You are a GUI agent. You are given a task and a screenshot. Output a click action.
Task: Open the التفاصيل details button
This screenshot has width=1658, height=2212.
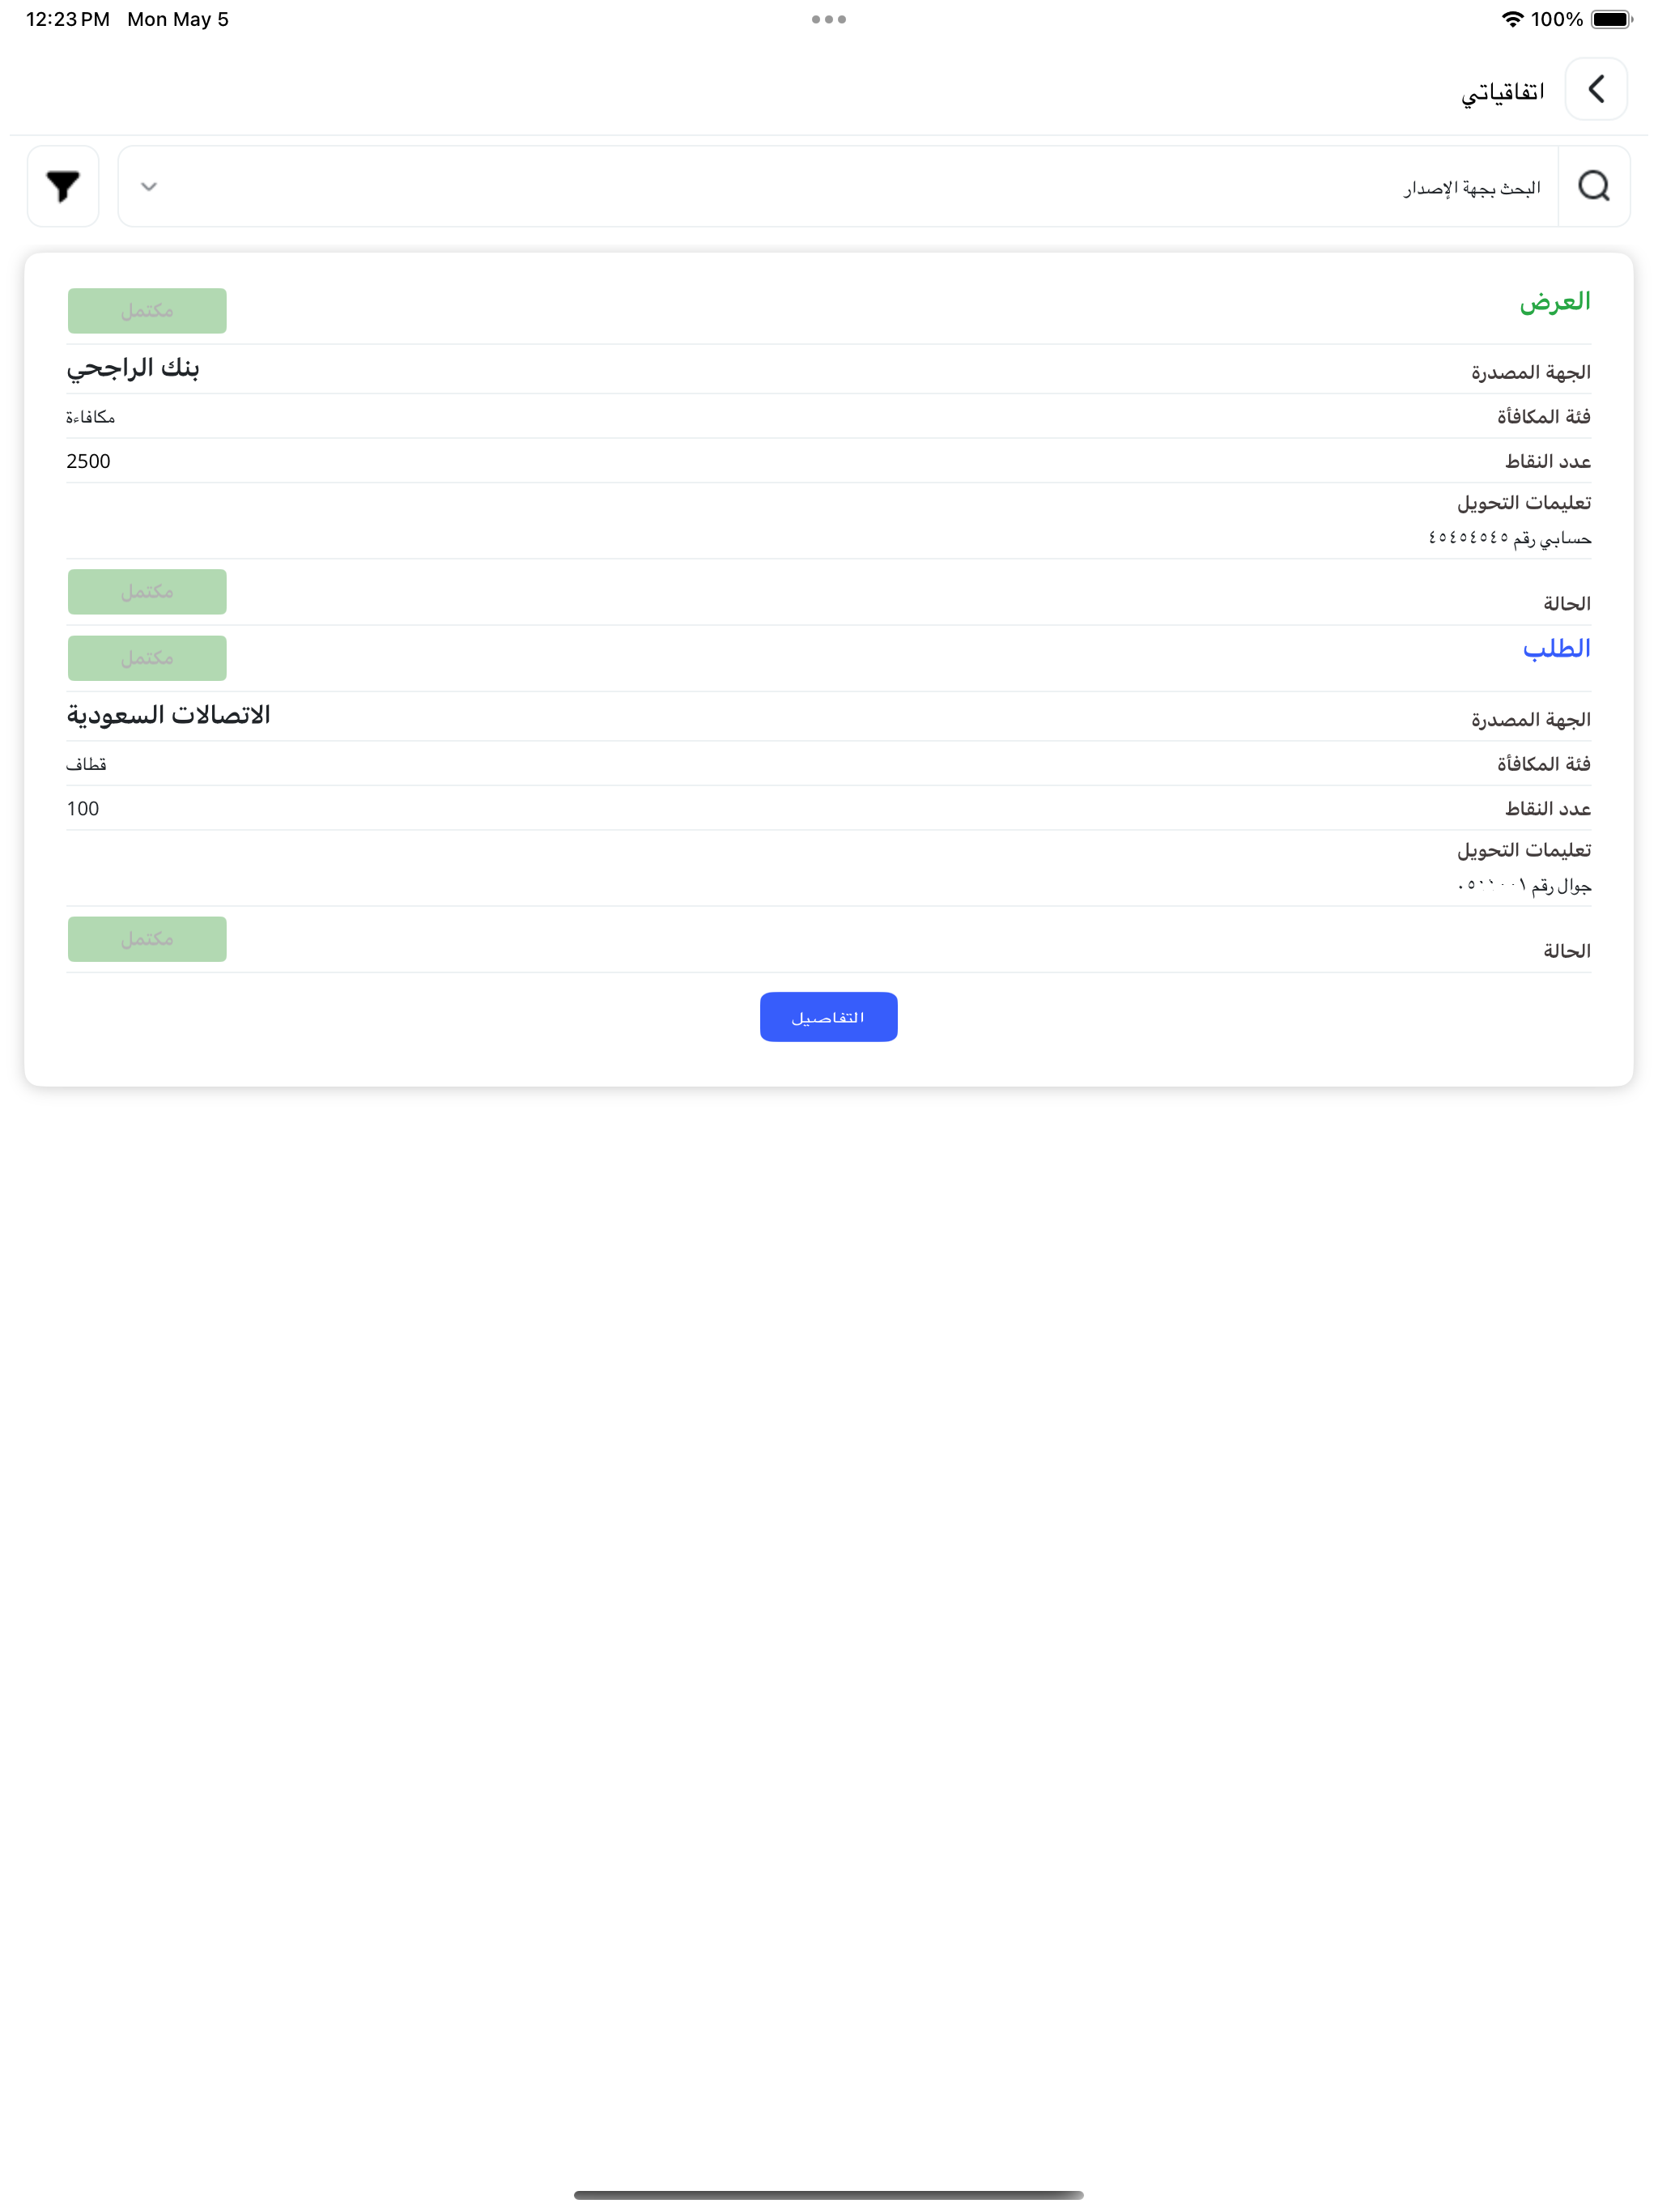click(828, 1016)
